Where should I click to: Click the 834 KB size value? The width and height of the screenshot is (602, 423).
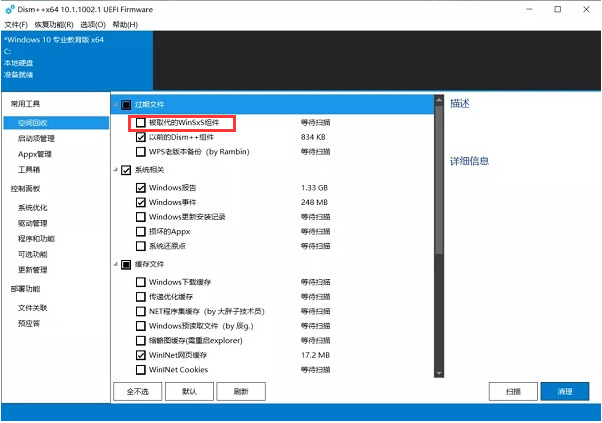pos(313,137)
